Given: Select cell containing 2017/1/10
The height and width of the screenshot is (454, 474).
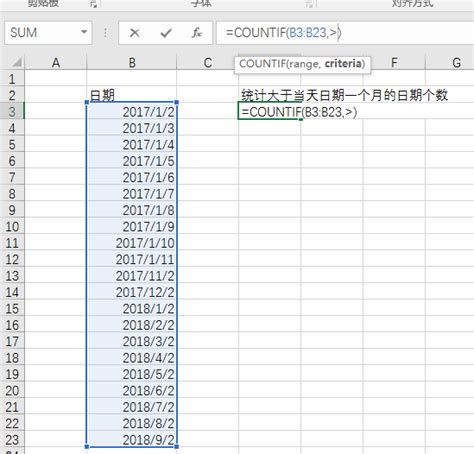Looking at the screenshot, I should click(x=132, y=243).
